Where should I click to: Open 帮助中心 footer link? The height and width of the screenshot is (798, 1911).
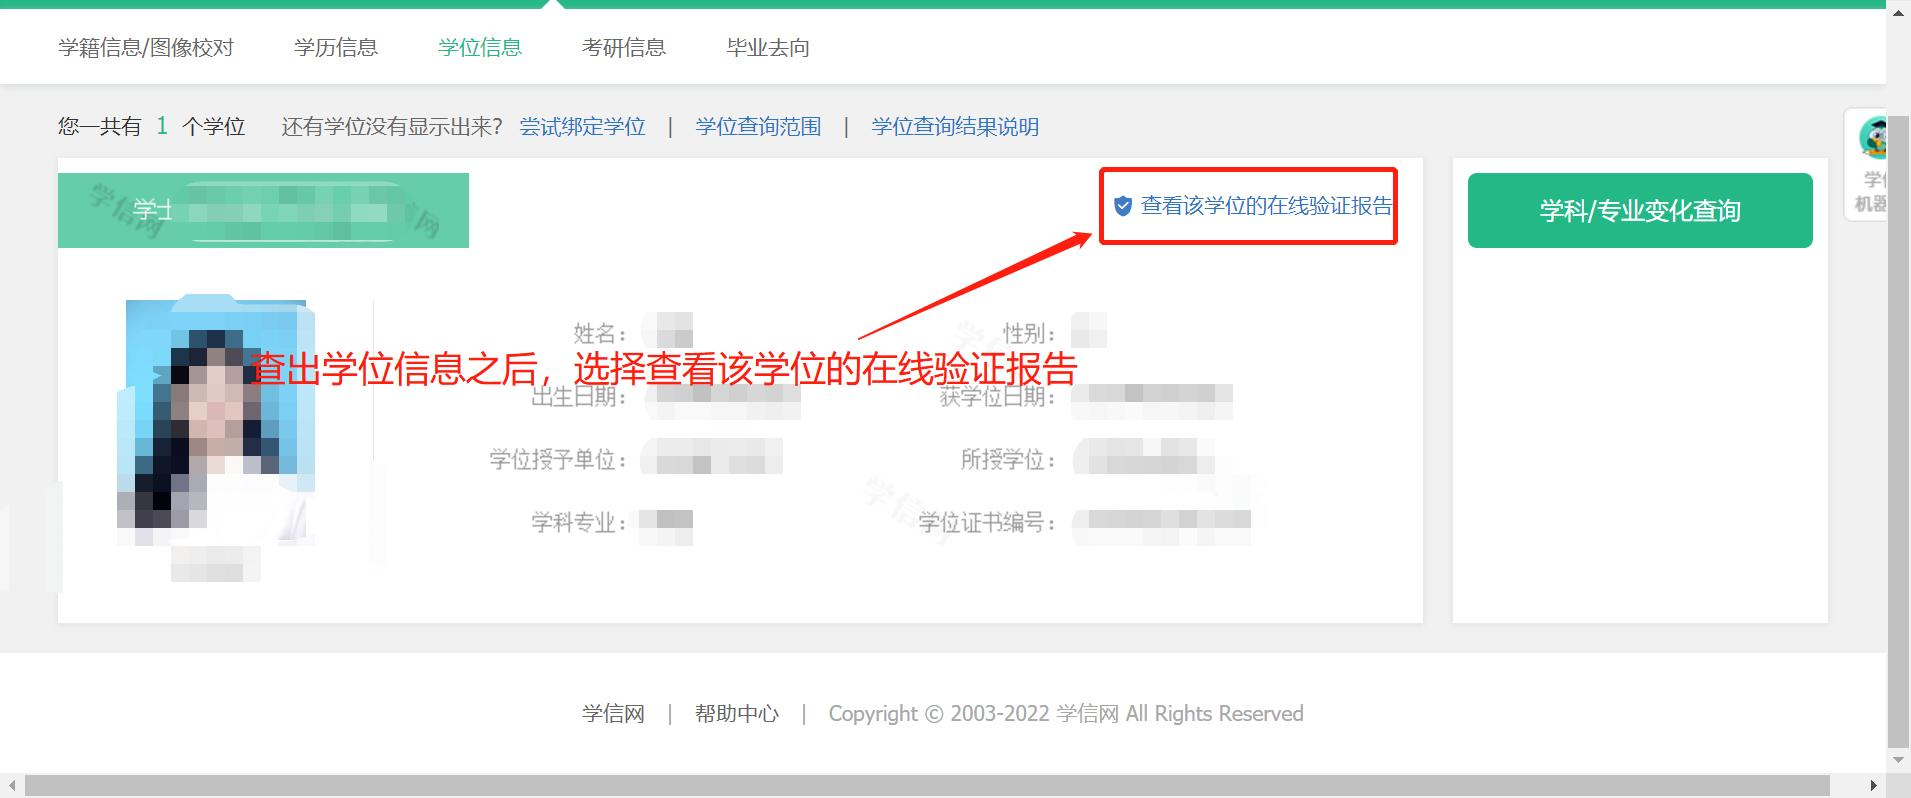click(x=737, y=714)
